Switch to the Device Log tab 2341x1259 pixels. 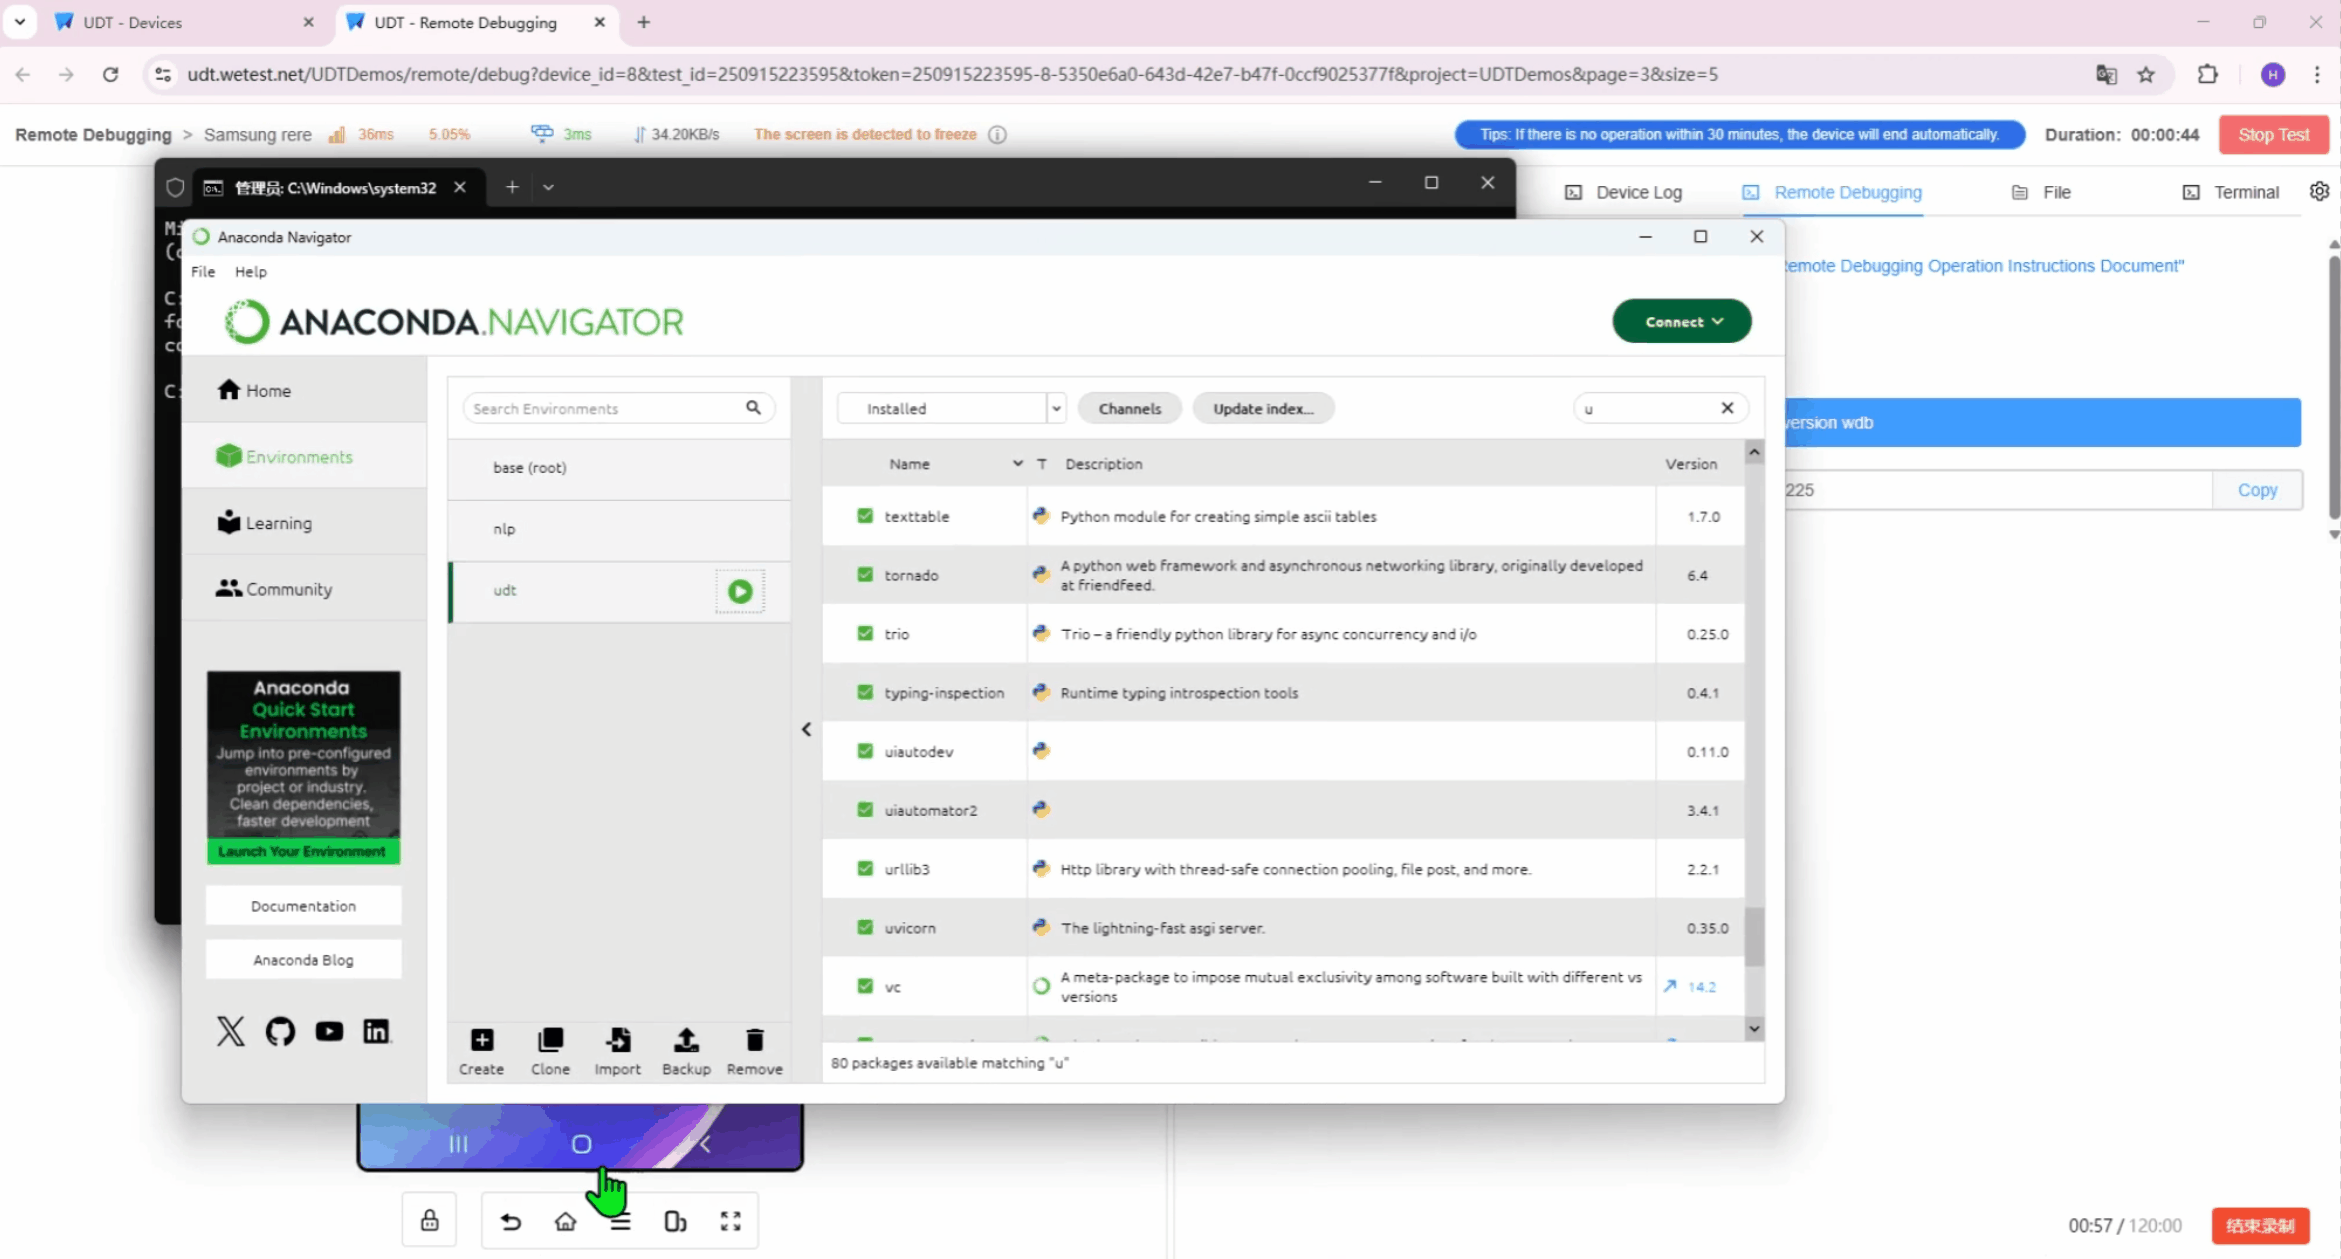1624,192
